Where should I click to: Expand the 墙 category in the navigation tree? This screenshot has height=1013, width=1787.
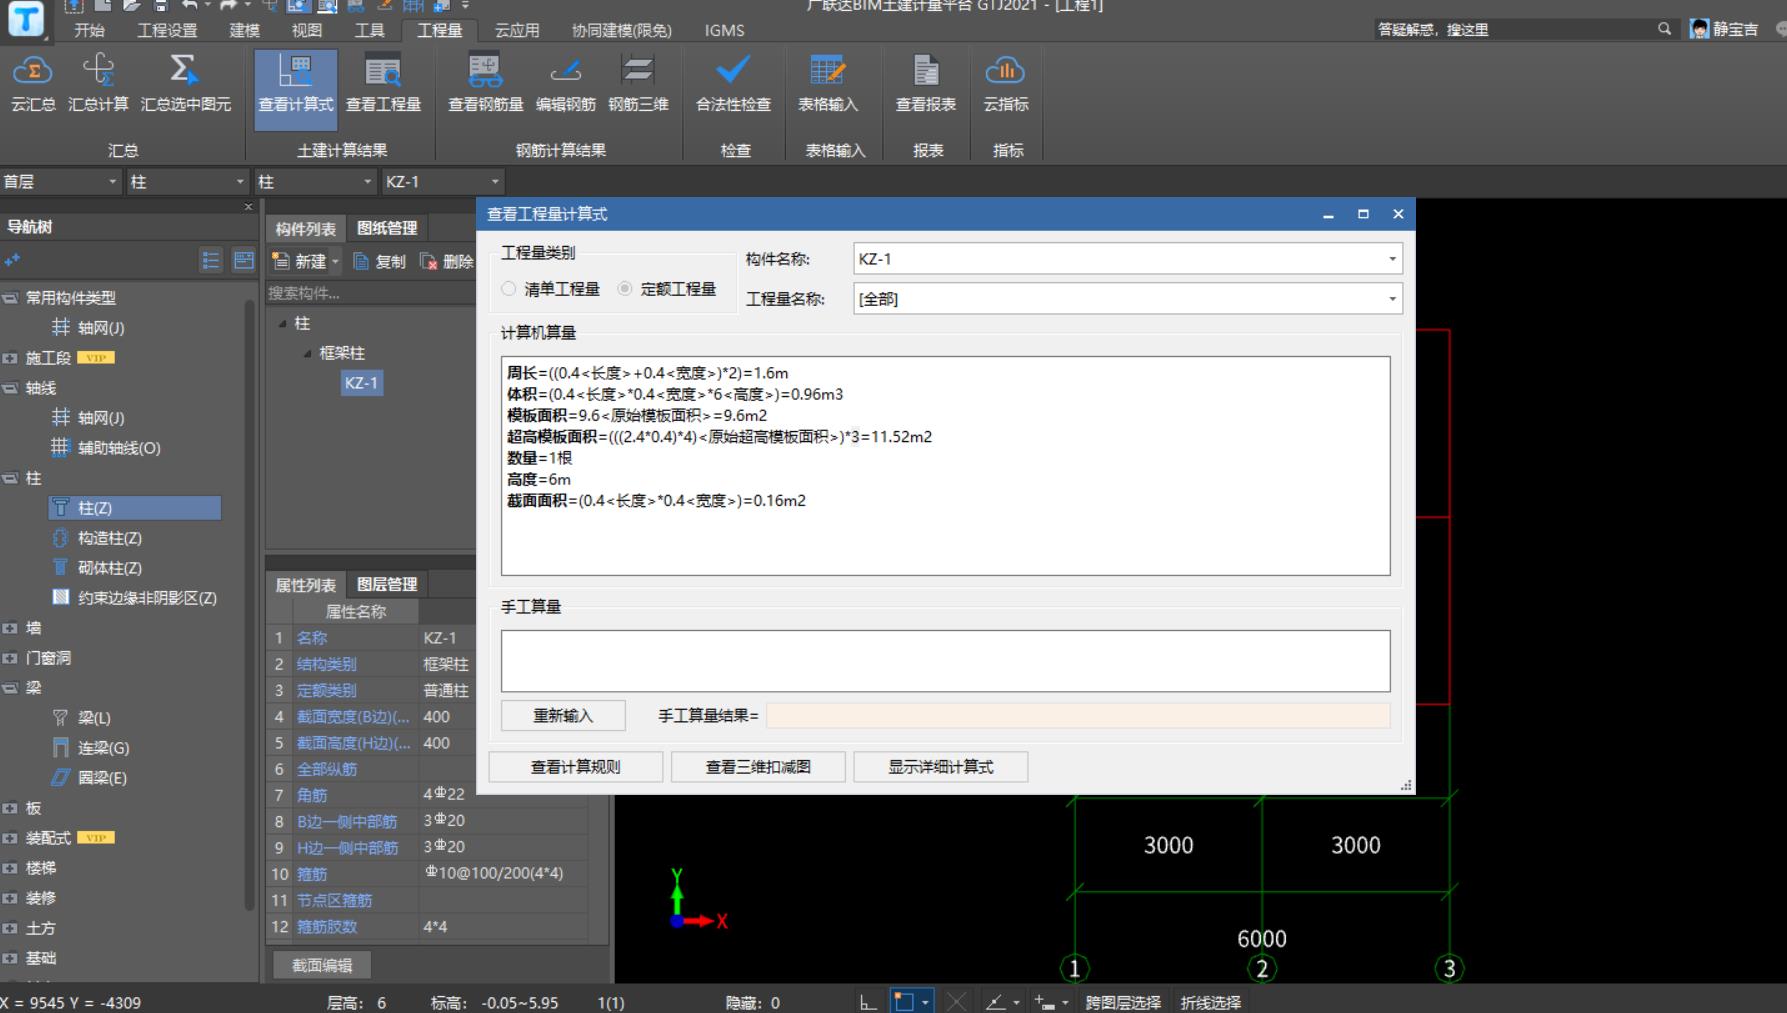(10, 628)
